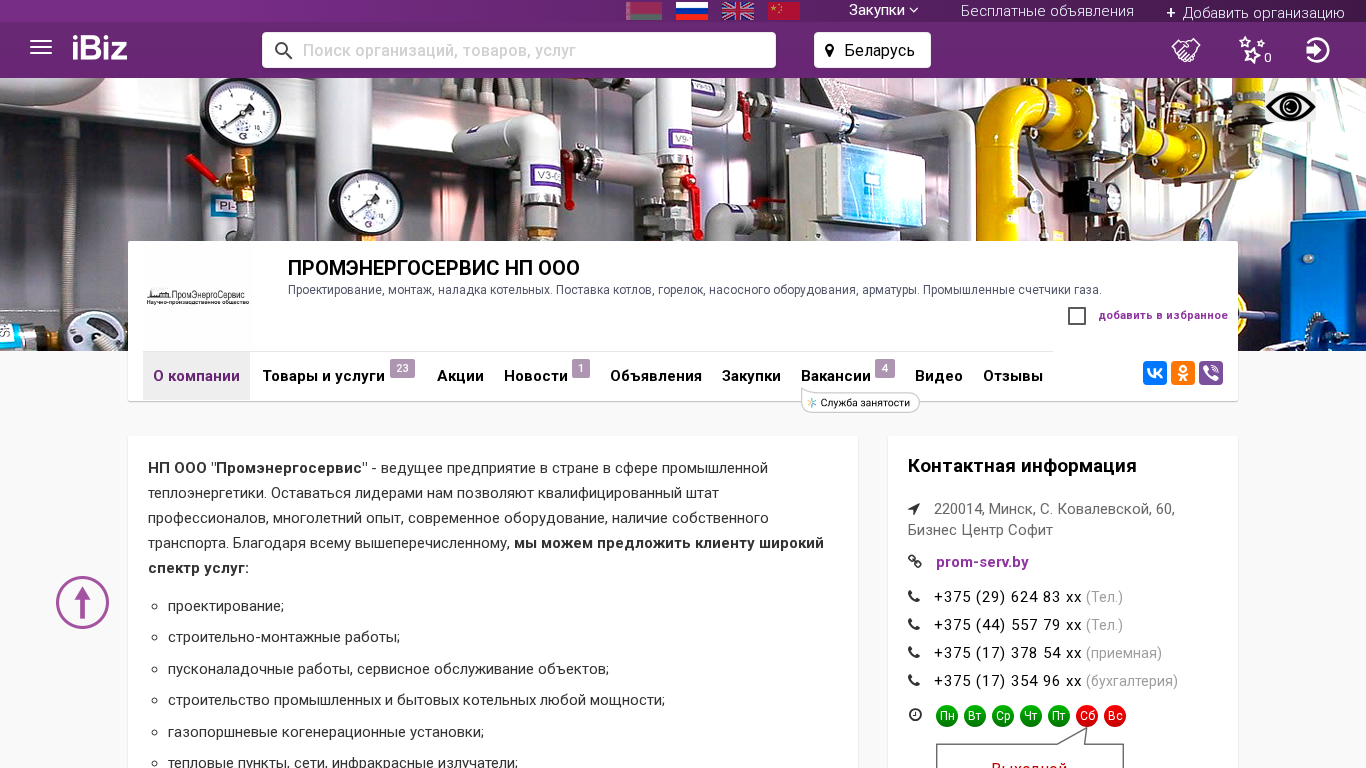Switch to the Вакансии tab
The width and height of the screenshot is (1366, 768).
(x=836, y=376)
